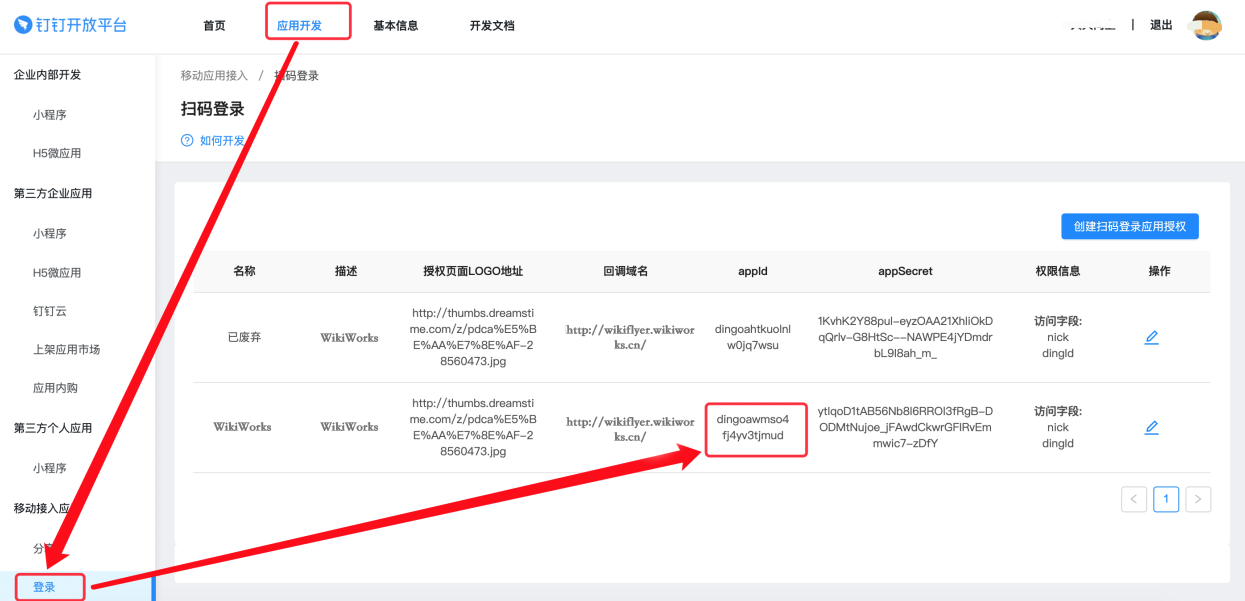Viewport: 1245px width, 601px height.
Task: Click the 描述 column header
Action: pos(346,271)
